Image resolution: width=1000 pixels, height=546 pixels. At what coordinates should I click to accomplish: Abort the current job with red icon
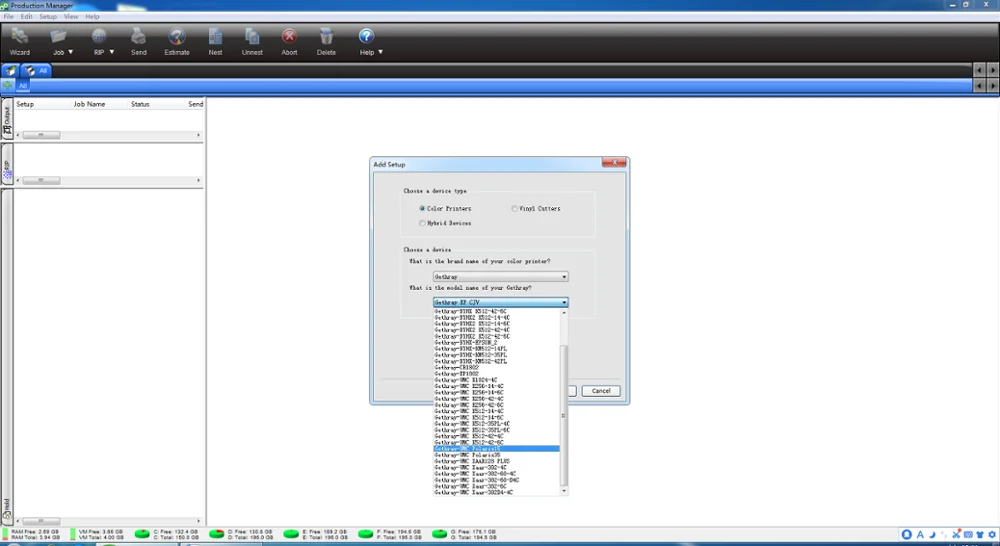click(x=289, y=36)
